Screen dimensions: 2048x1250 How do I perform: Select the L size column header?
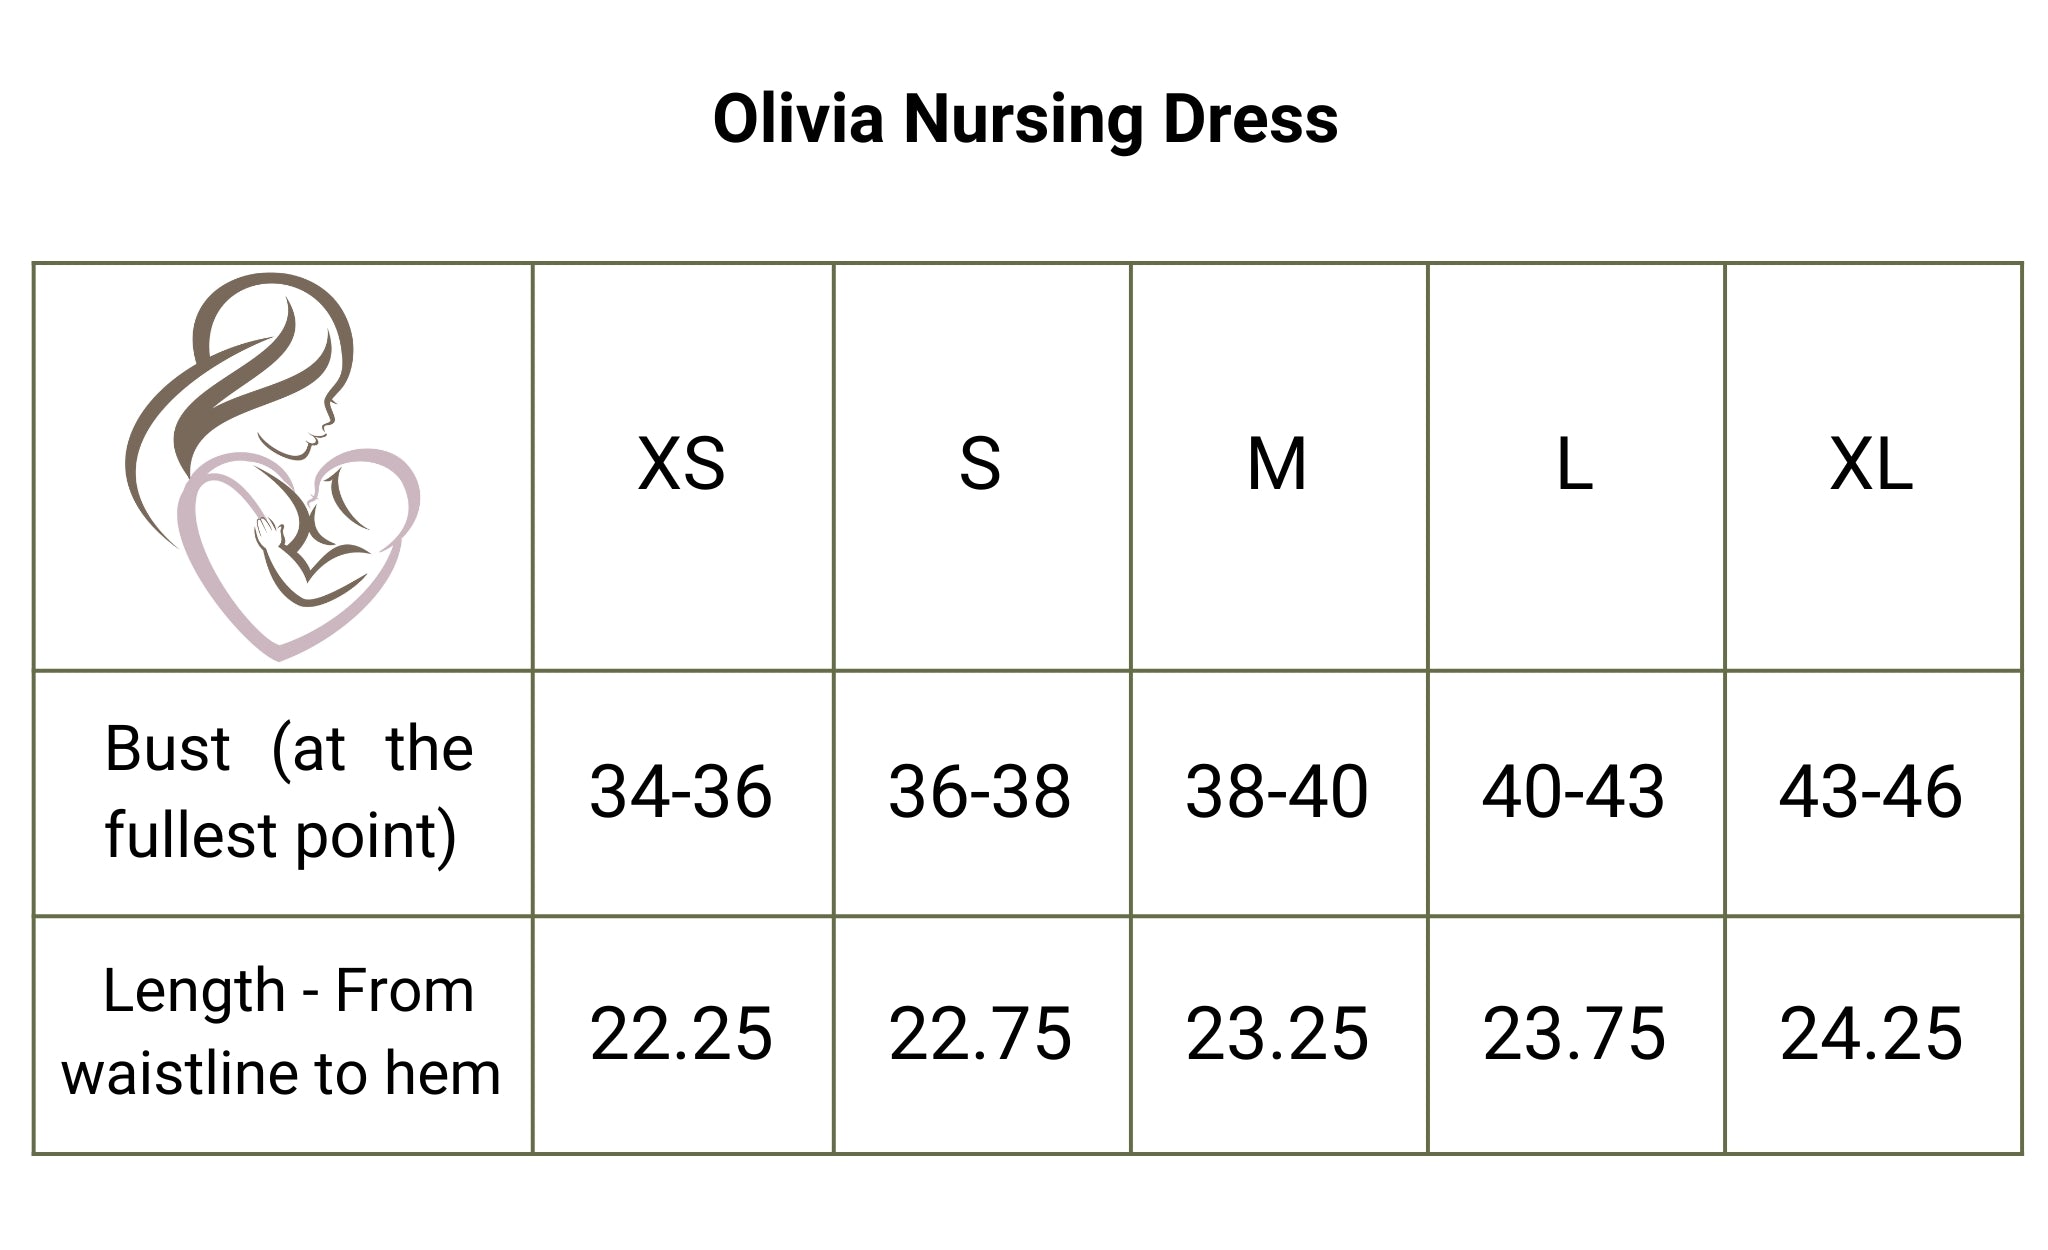pos(1574,465)
